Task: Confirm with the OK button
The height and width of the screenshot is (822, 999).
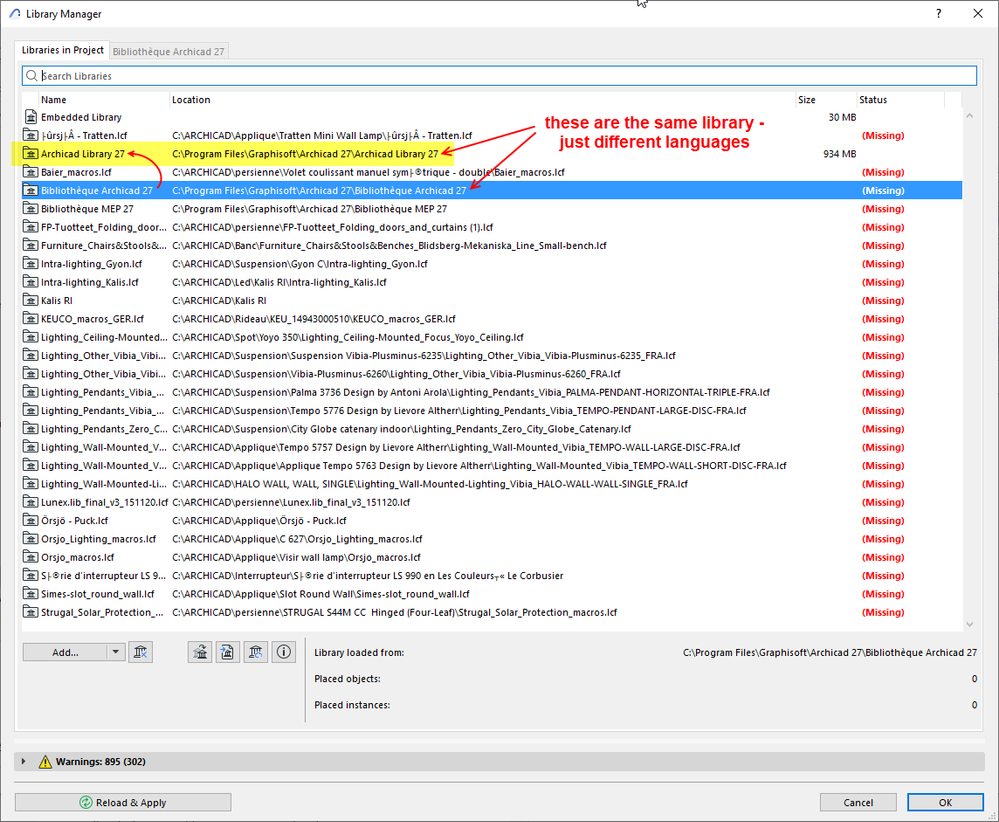Action: click(945, 802)
